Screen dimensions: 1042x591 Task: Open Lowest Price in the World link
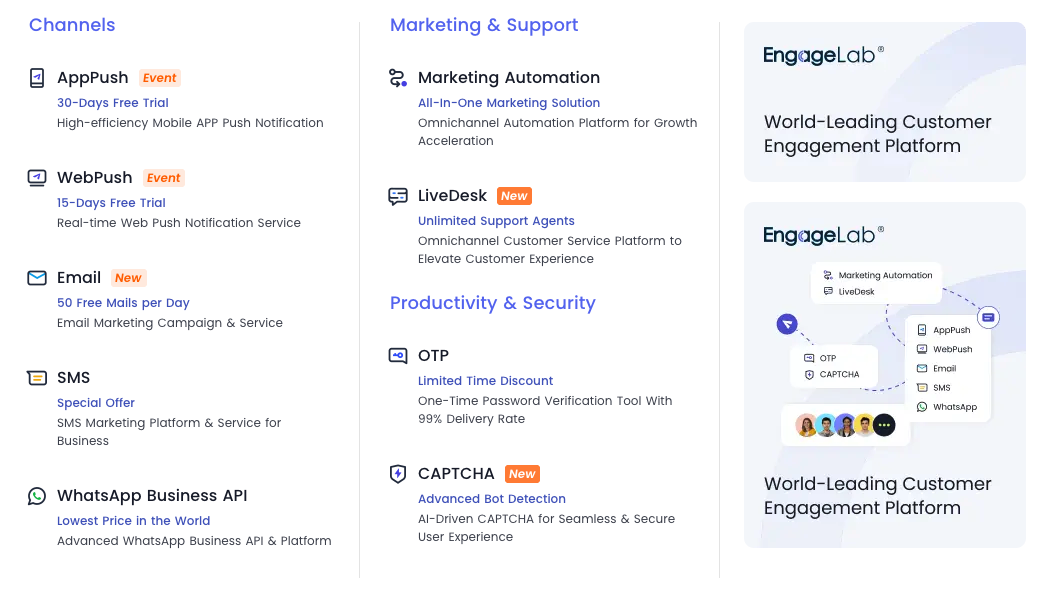point(133,521)
